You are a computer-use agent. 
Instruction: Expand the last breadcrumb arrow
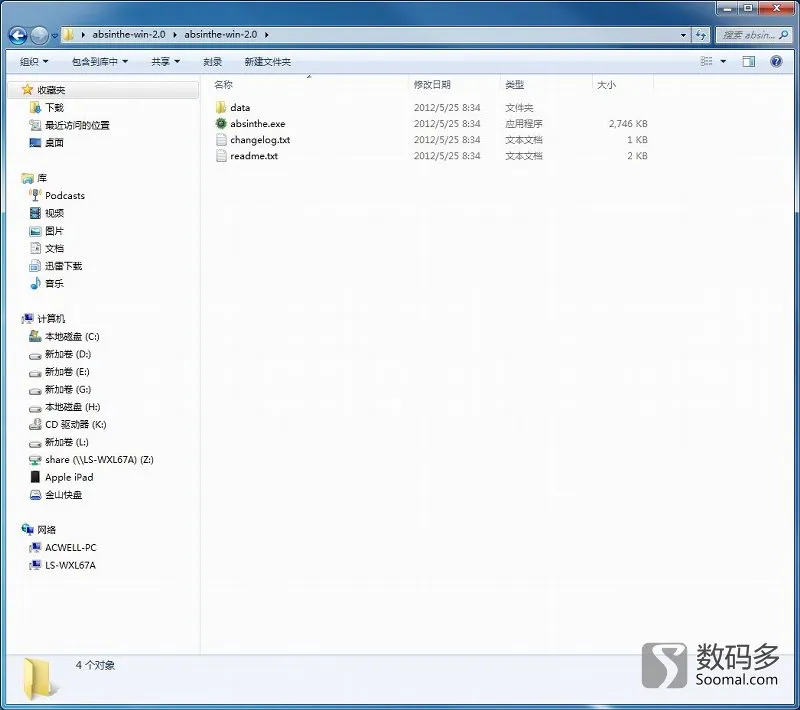point(266,35)
